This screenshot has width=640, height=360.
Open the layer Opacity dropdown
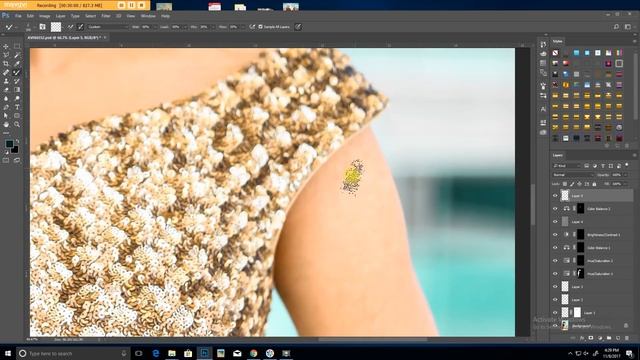tap(626, 175)
